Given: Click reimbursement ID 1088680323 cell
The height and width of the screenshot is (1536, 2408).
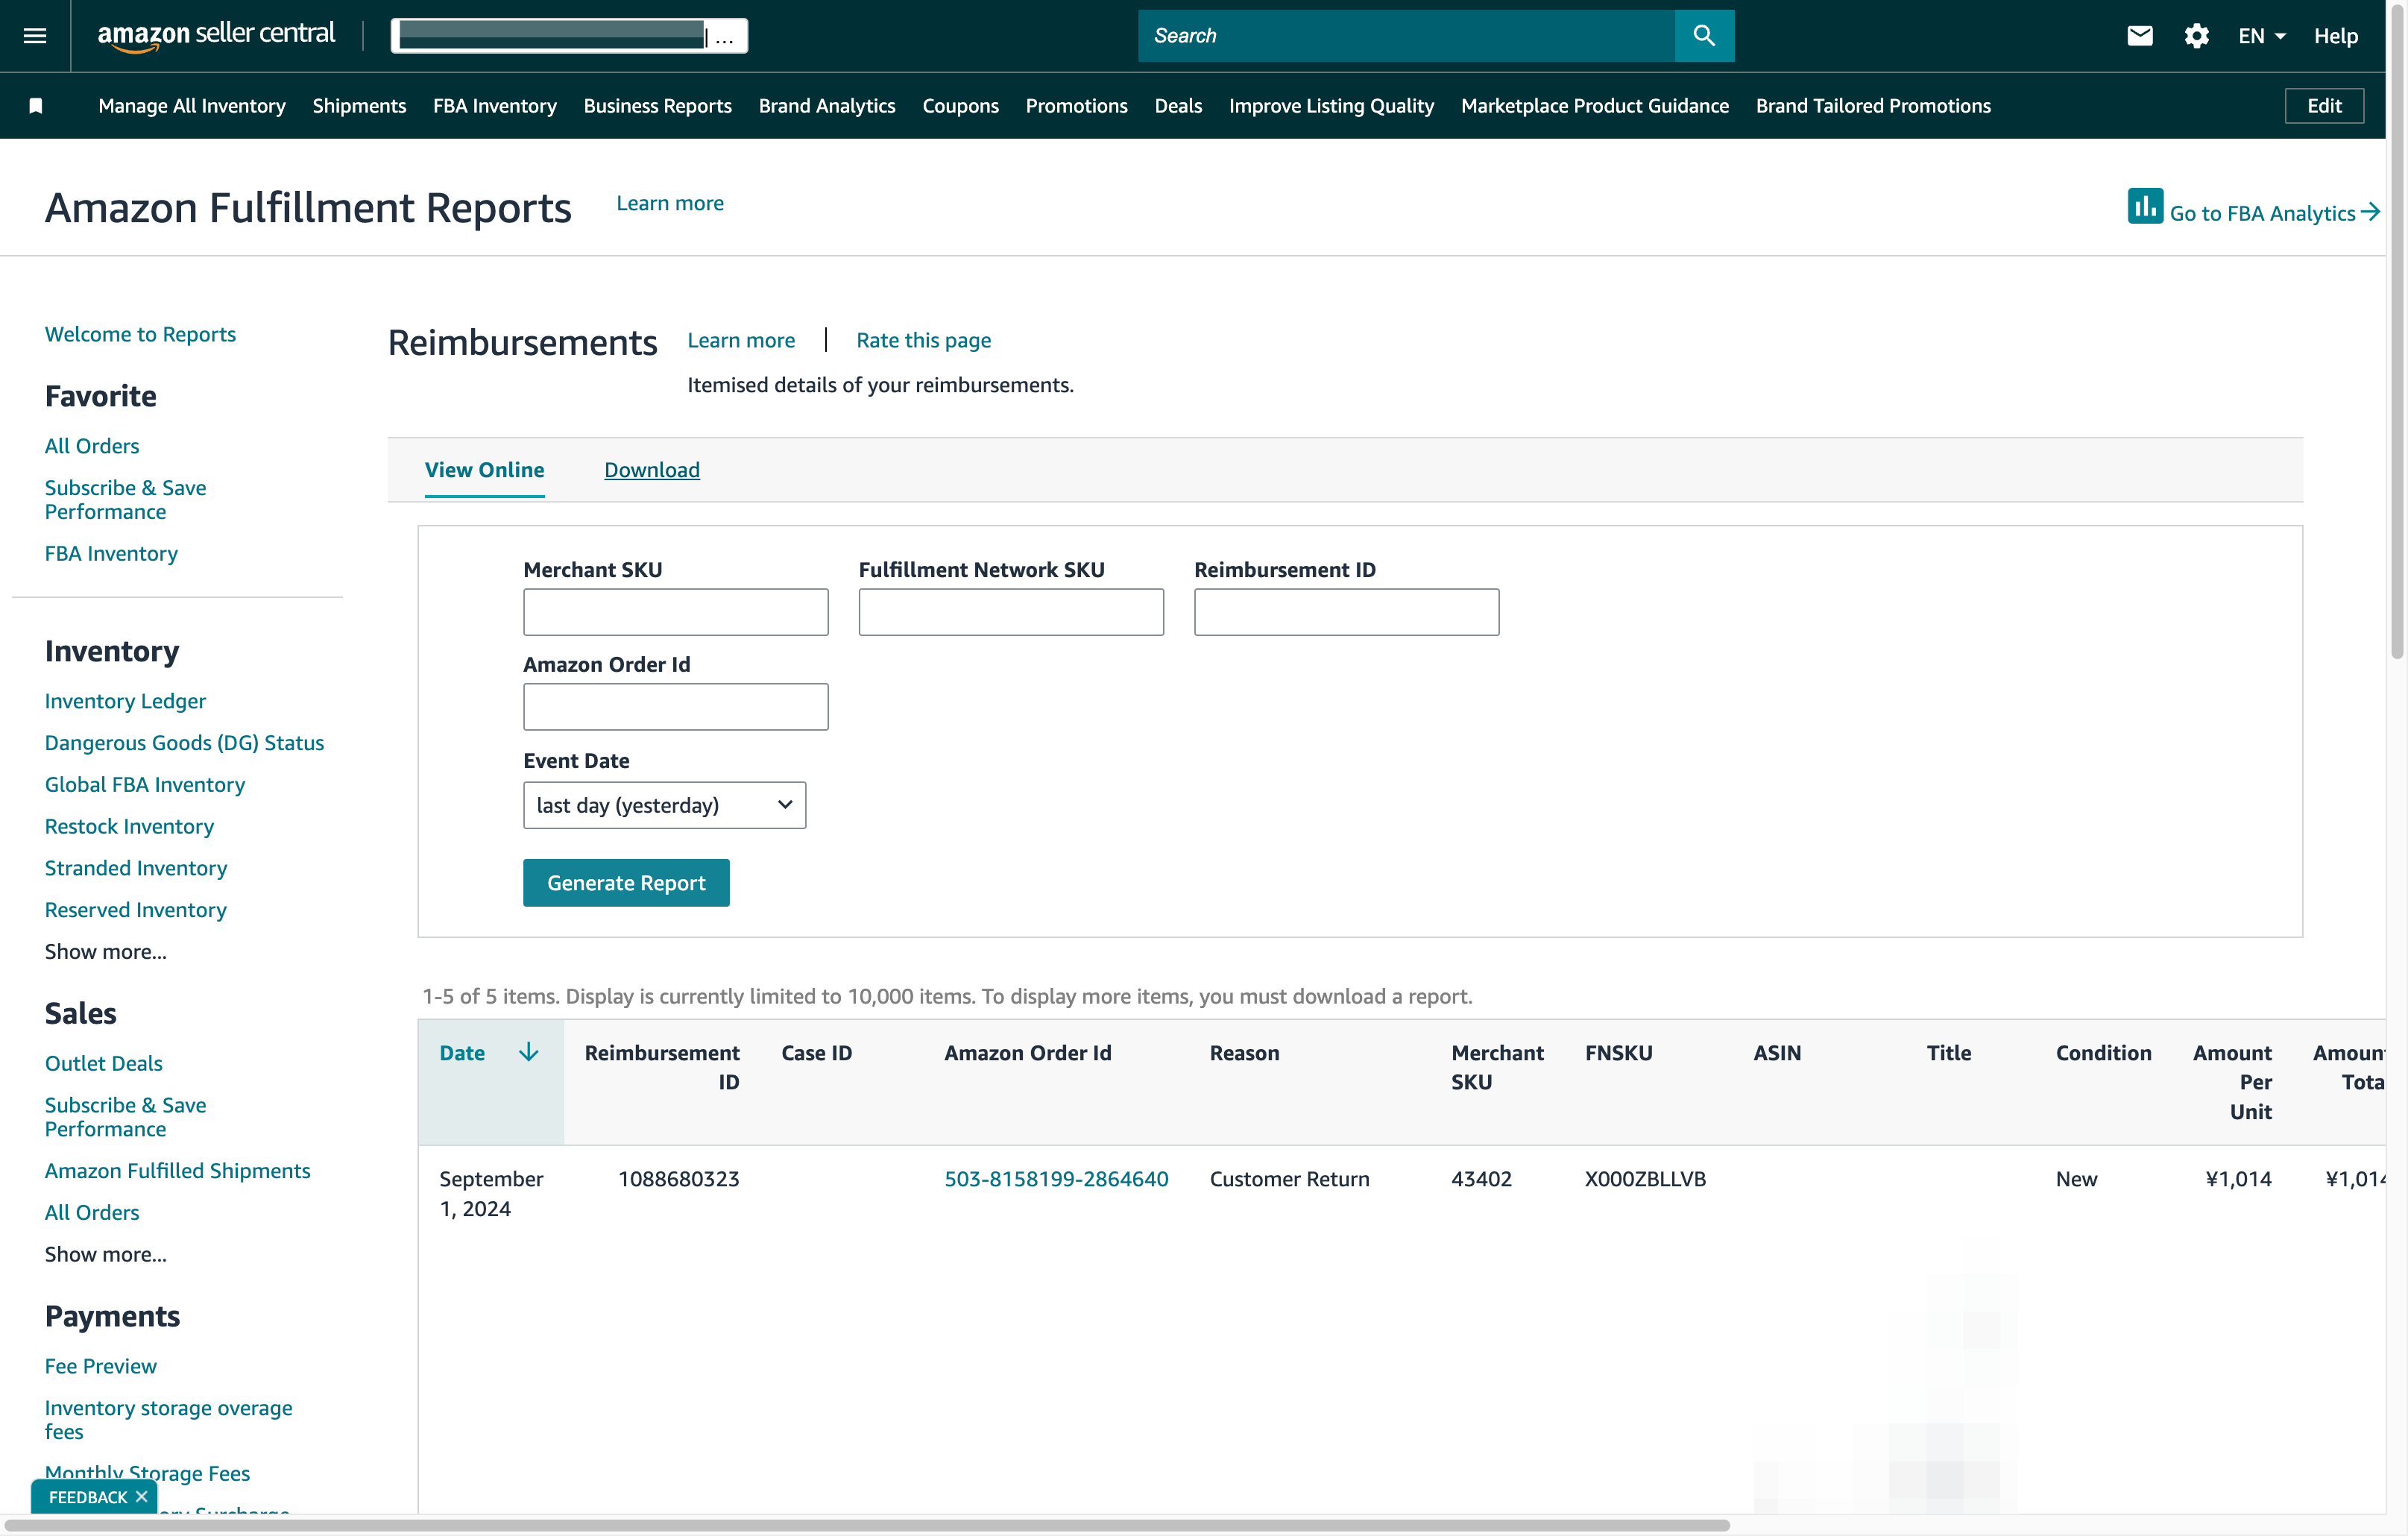Looking at the screenshot, I should pyautogui.click(x=678, y=1179).
